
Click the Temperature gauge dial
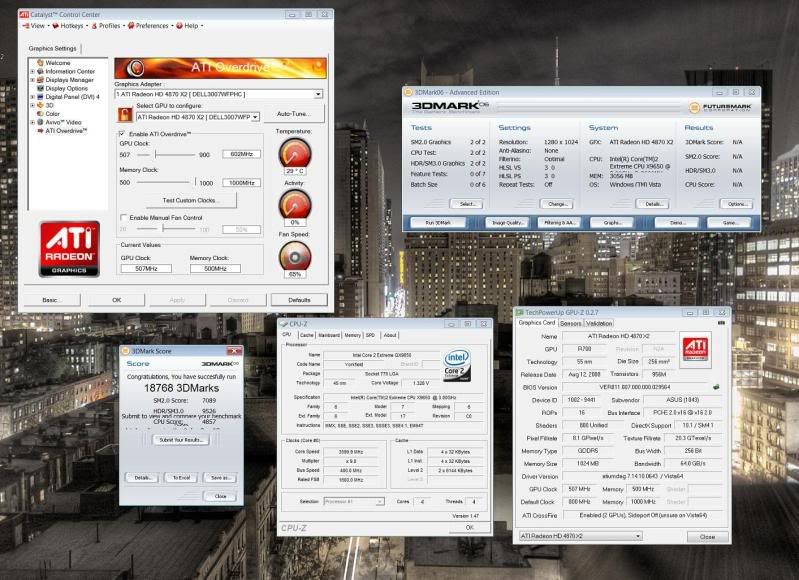tap(295, 152)
